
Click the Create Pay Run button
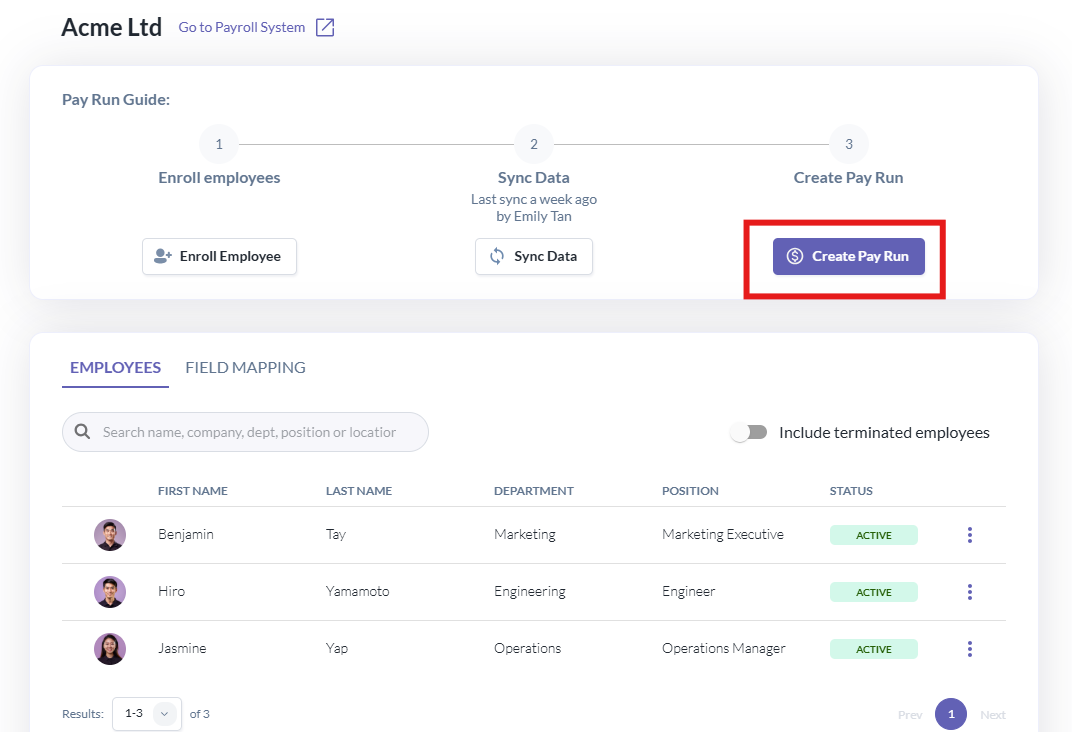tap(848, 256)
